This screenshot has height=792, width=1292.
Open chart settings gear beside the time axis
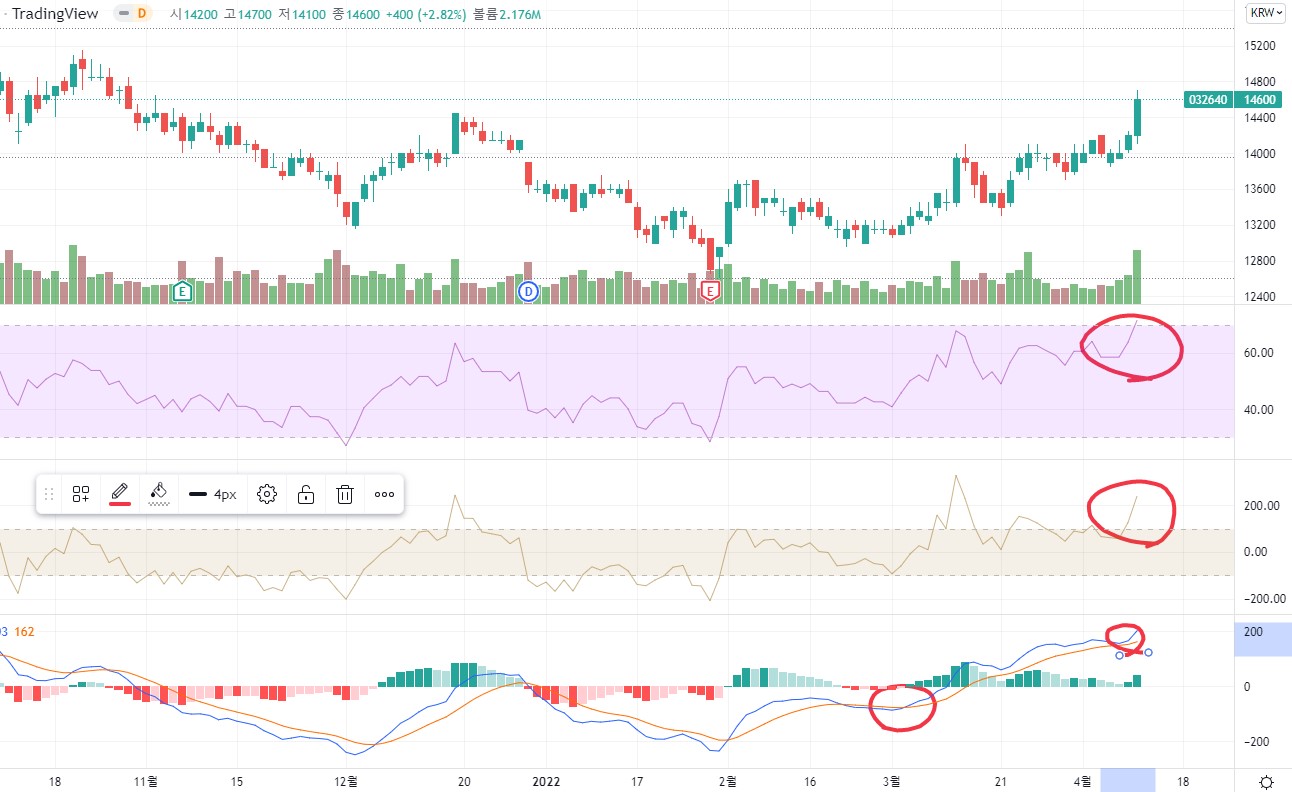1266,781
